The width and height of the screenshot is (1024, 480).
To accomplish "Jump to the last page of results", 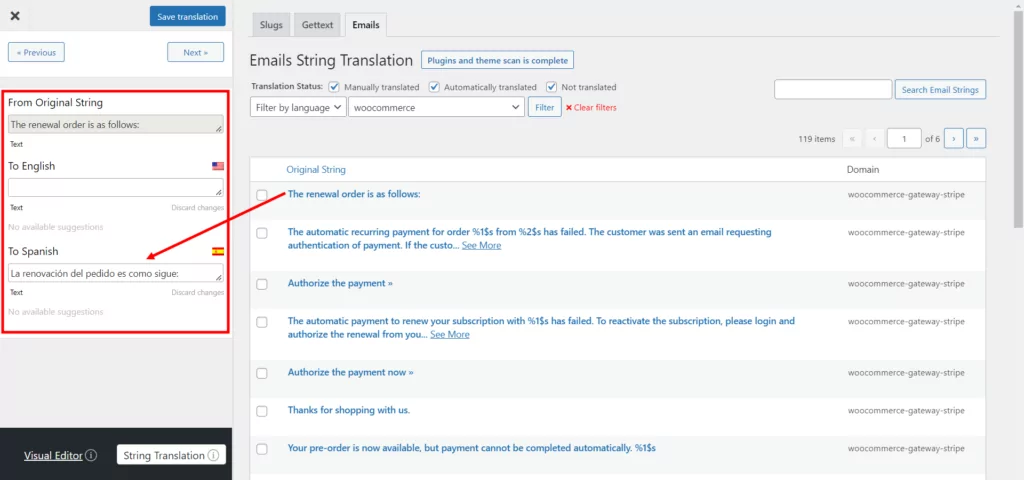I will (976, 139).
